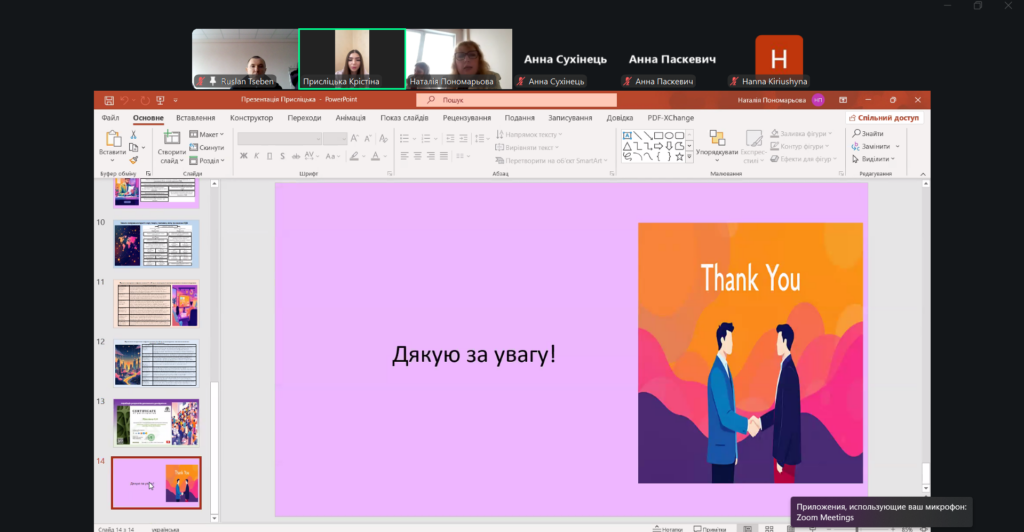Select slide 13 thumbnail with certificate

tap(156, 422)
